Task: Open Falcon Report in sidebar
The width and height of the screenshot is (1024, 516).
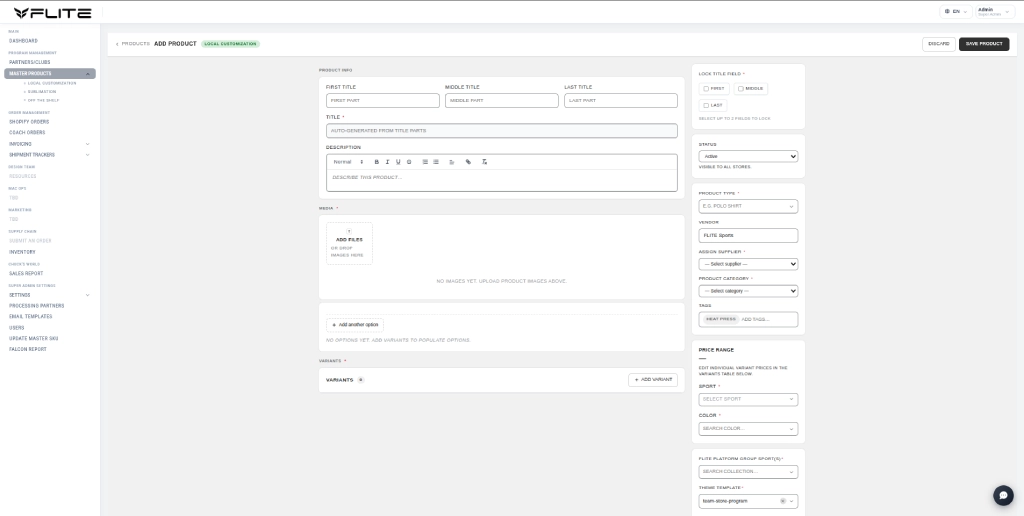Action: click(27, 349)
